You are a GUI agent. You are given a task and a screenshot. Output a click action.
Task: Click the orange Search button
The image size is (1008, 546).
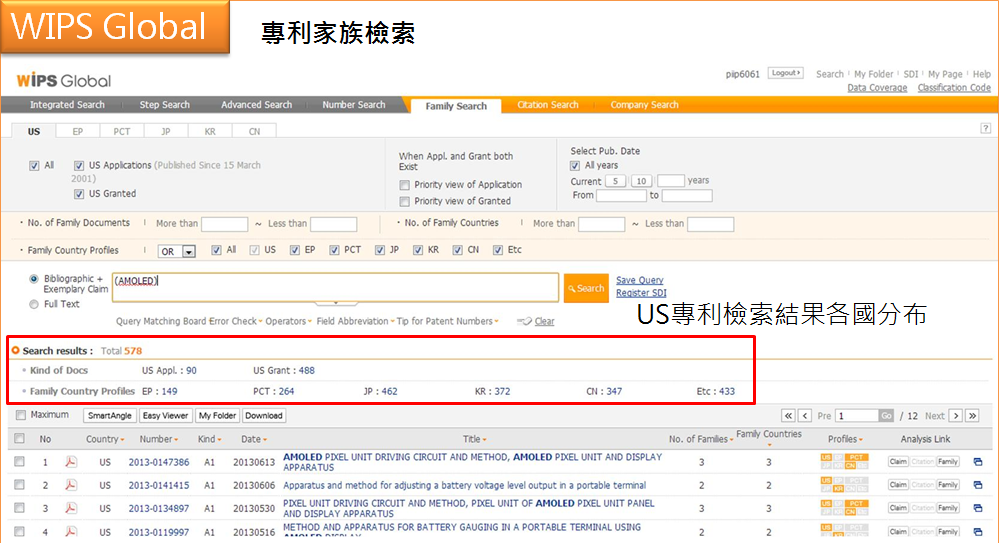tap(586, 289)
